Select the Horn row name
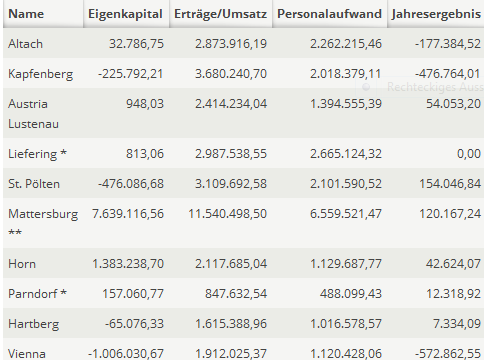This screenshot has height=360, width=484. pos(22,264)
